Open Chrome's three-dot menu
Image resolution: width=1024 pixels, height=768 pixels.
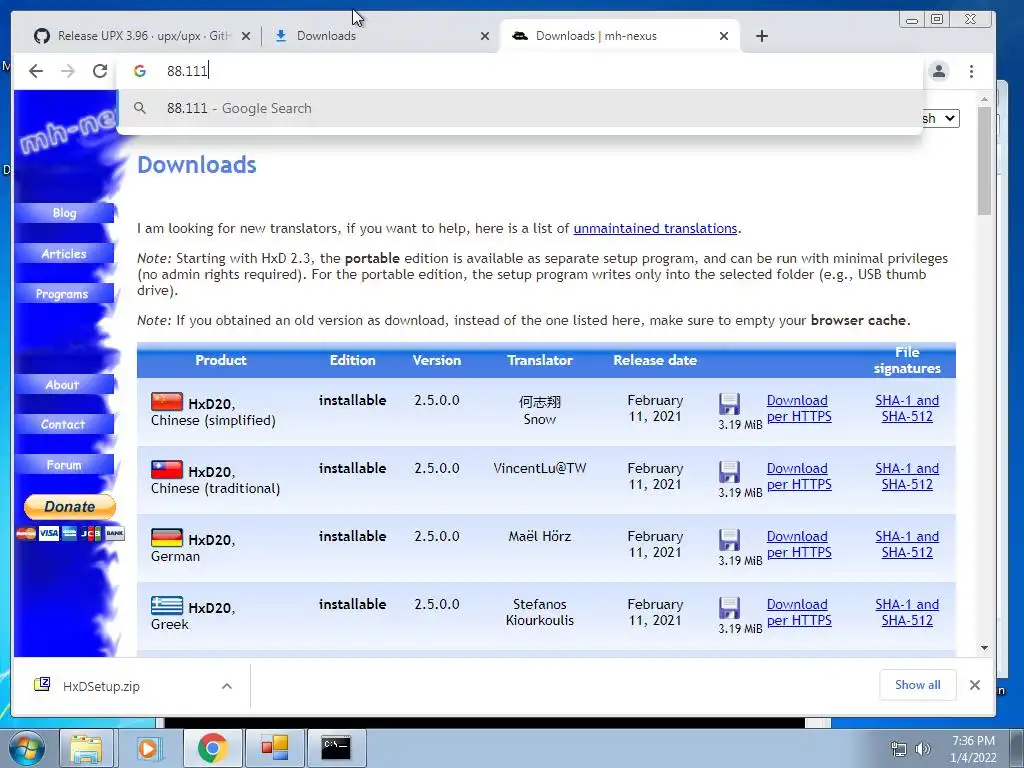tap(971, 71)
